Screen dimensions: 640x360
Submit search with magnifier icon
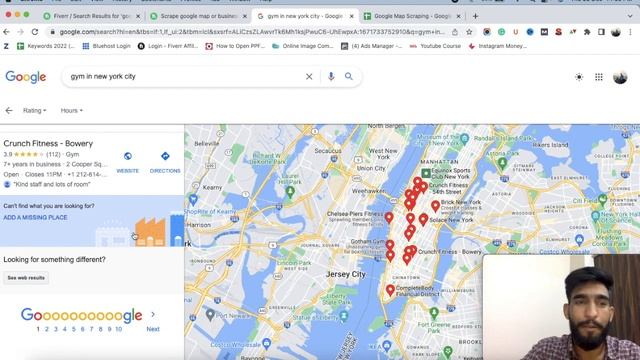(349, 76)
